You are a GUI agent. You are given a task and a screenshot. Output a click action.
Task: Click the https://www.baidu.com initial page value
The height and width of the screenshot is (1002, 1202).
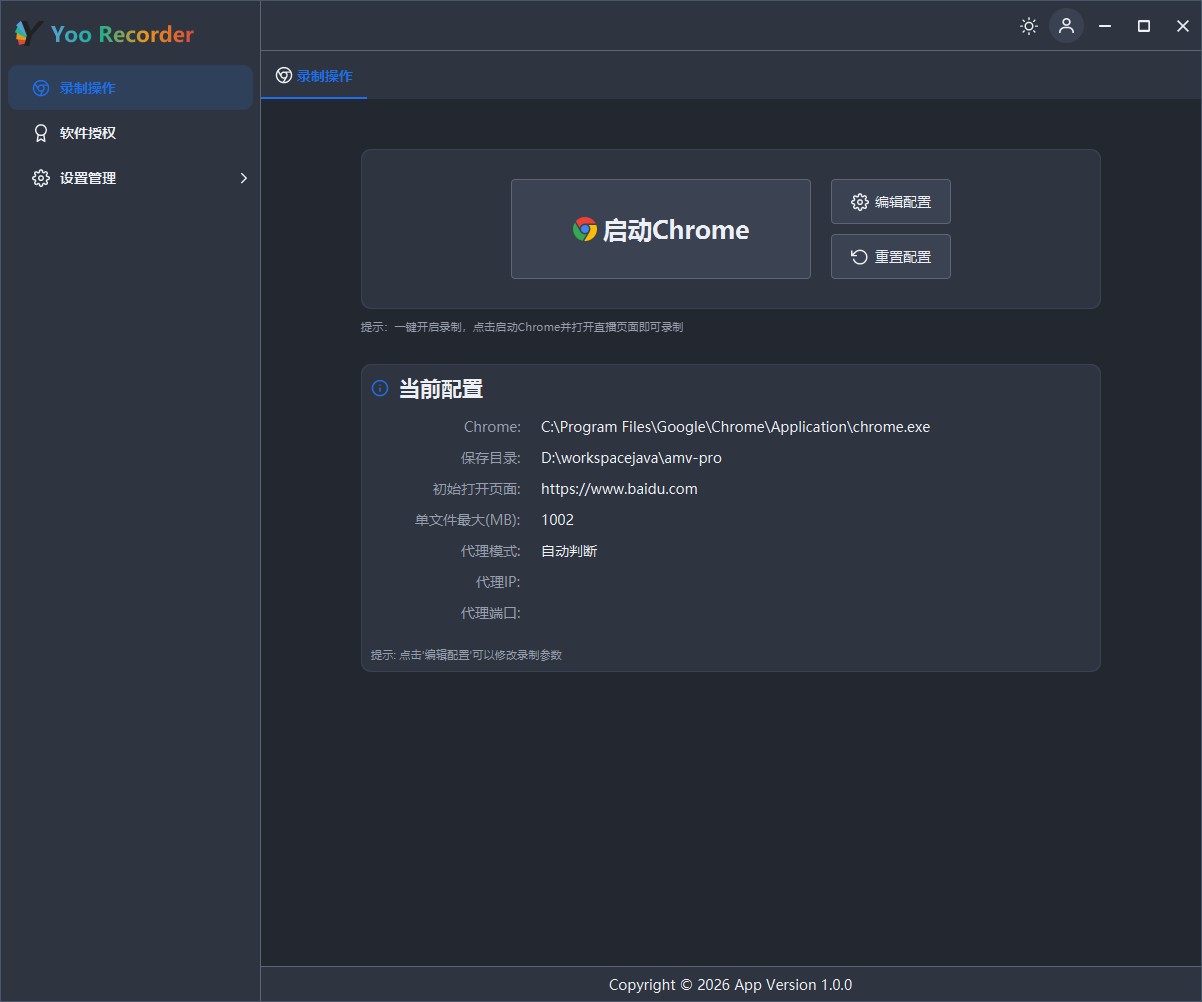pyautogui.click(x=619, y=489)
